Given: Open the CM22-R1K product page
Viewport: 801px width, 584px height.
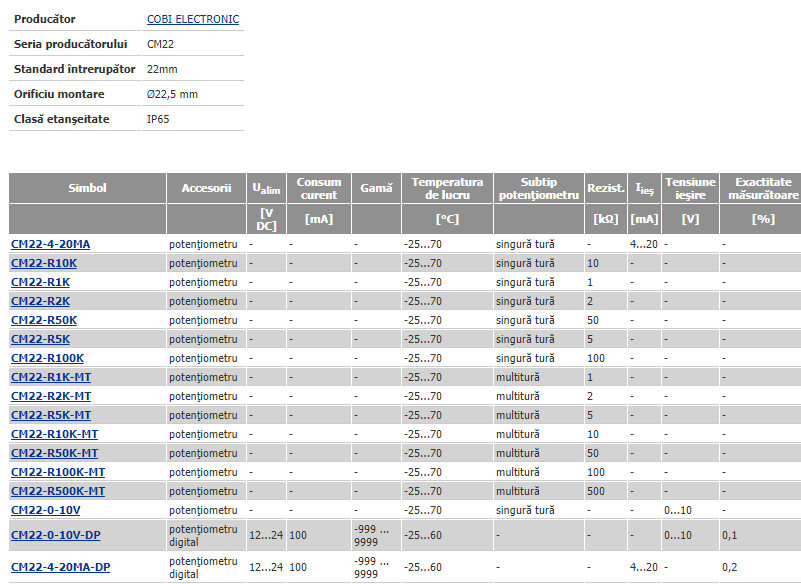Looking at the screenshot, I should (40, 282).
